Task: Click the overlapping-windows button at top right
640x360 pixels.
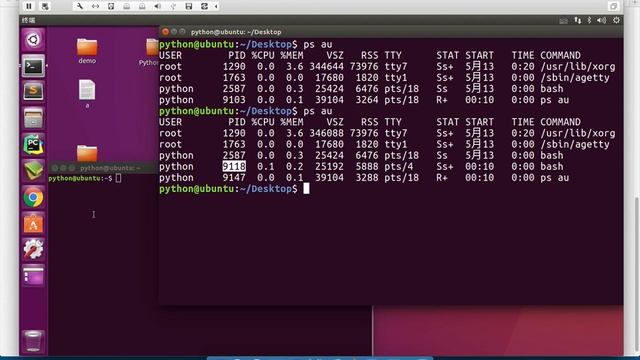Action: (613, 6)
